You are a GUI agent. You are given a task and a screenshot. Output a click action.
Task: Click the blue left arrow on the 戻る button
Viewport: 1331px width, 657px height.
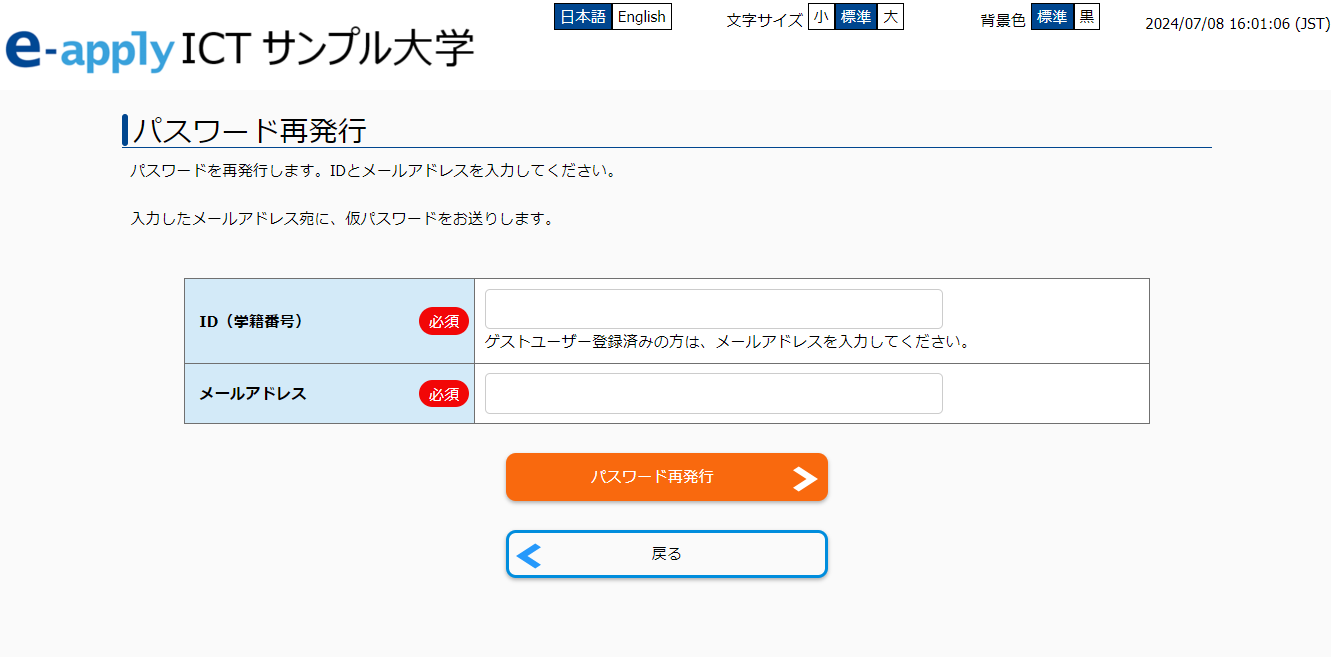(x=530, y=555)
